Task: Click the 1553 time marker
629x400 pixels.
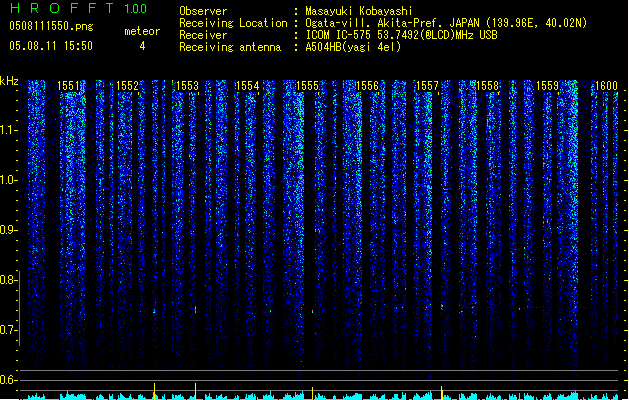Action: click(187, 86)
